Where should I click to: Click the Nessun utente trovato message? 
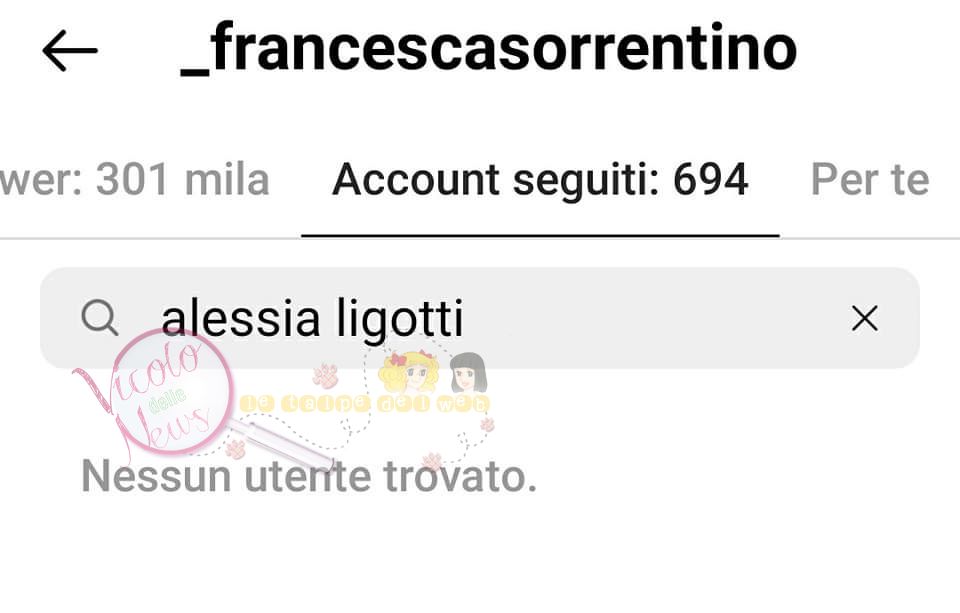(309, 477)
